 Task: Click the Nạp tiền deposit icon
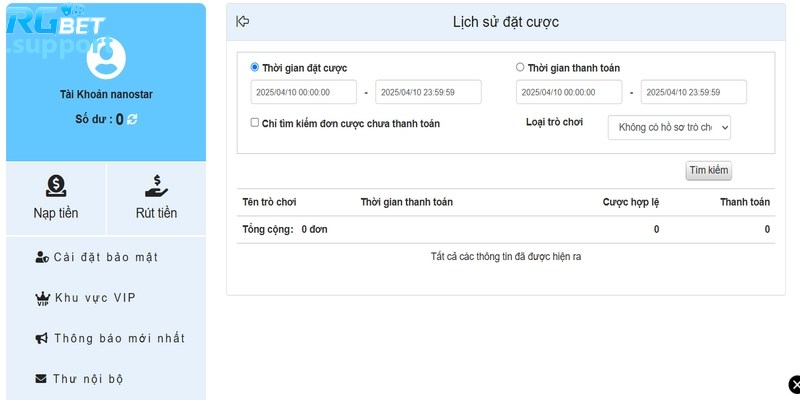click(56, 186)
